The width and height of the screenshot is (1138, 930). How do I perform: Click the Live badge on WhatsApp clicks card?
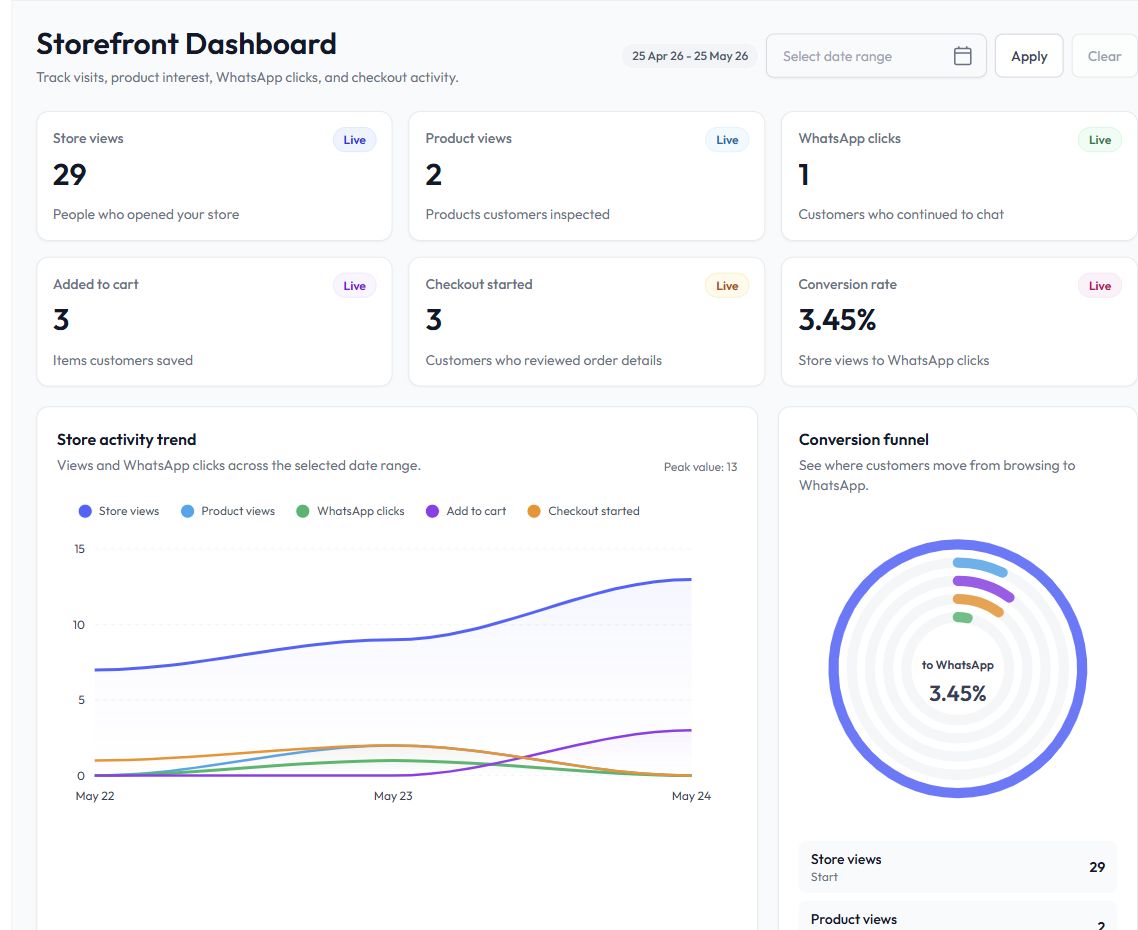click(x=1100, y=140)
